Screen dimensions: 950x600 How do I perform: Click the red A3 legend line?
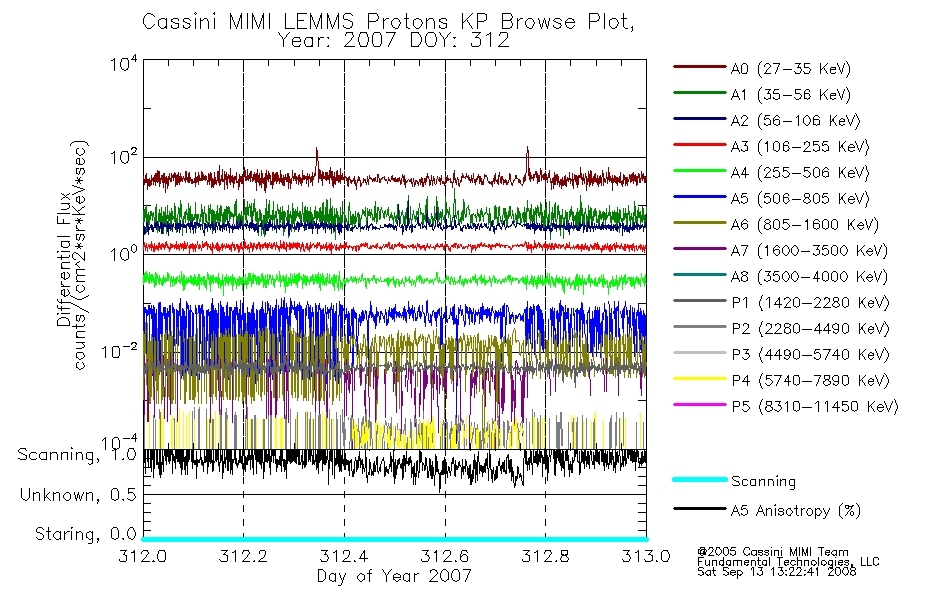click(699, 145)
